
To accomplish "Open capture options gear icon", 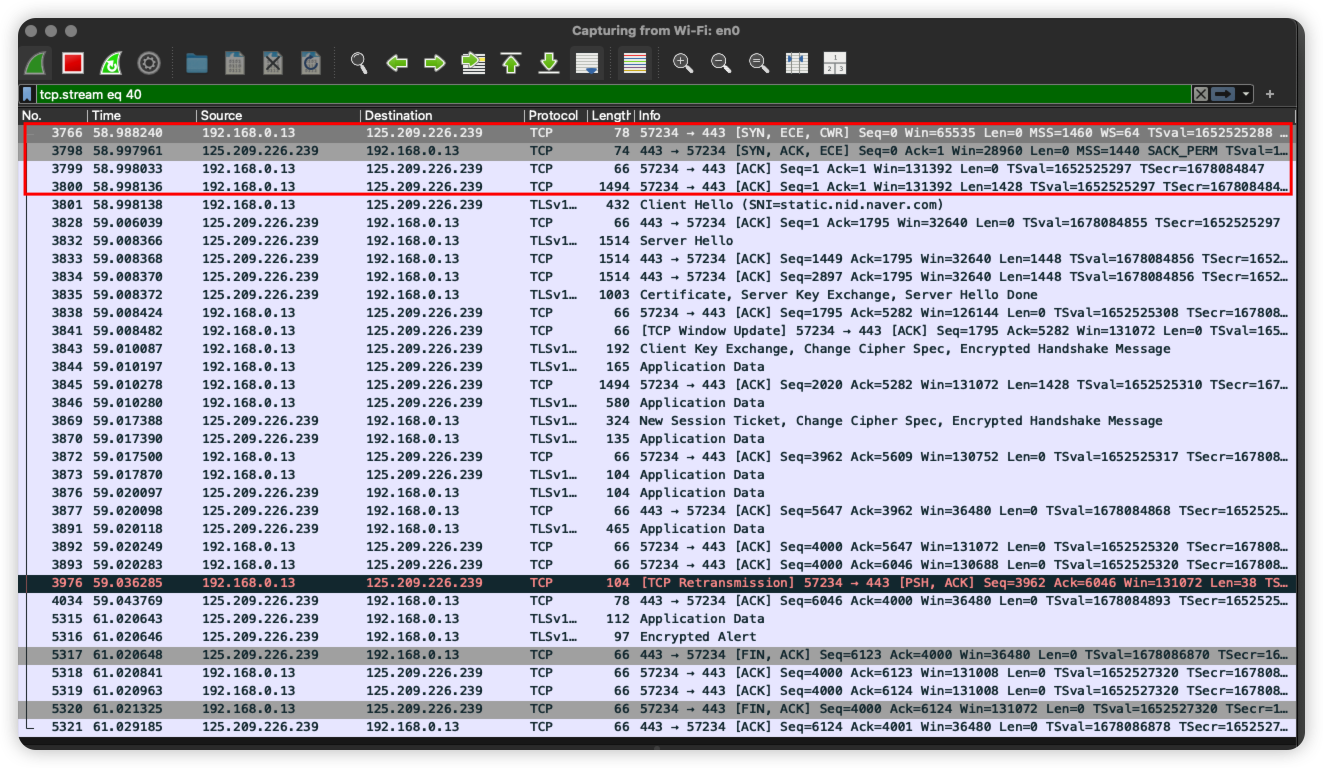I will [149, 63].
